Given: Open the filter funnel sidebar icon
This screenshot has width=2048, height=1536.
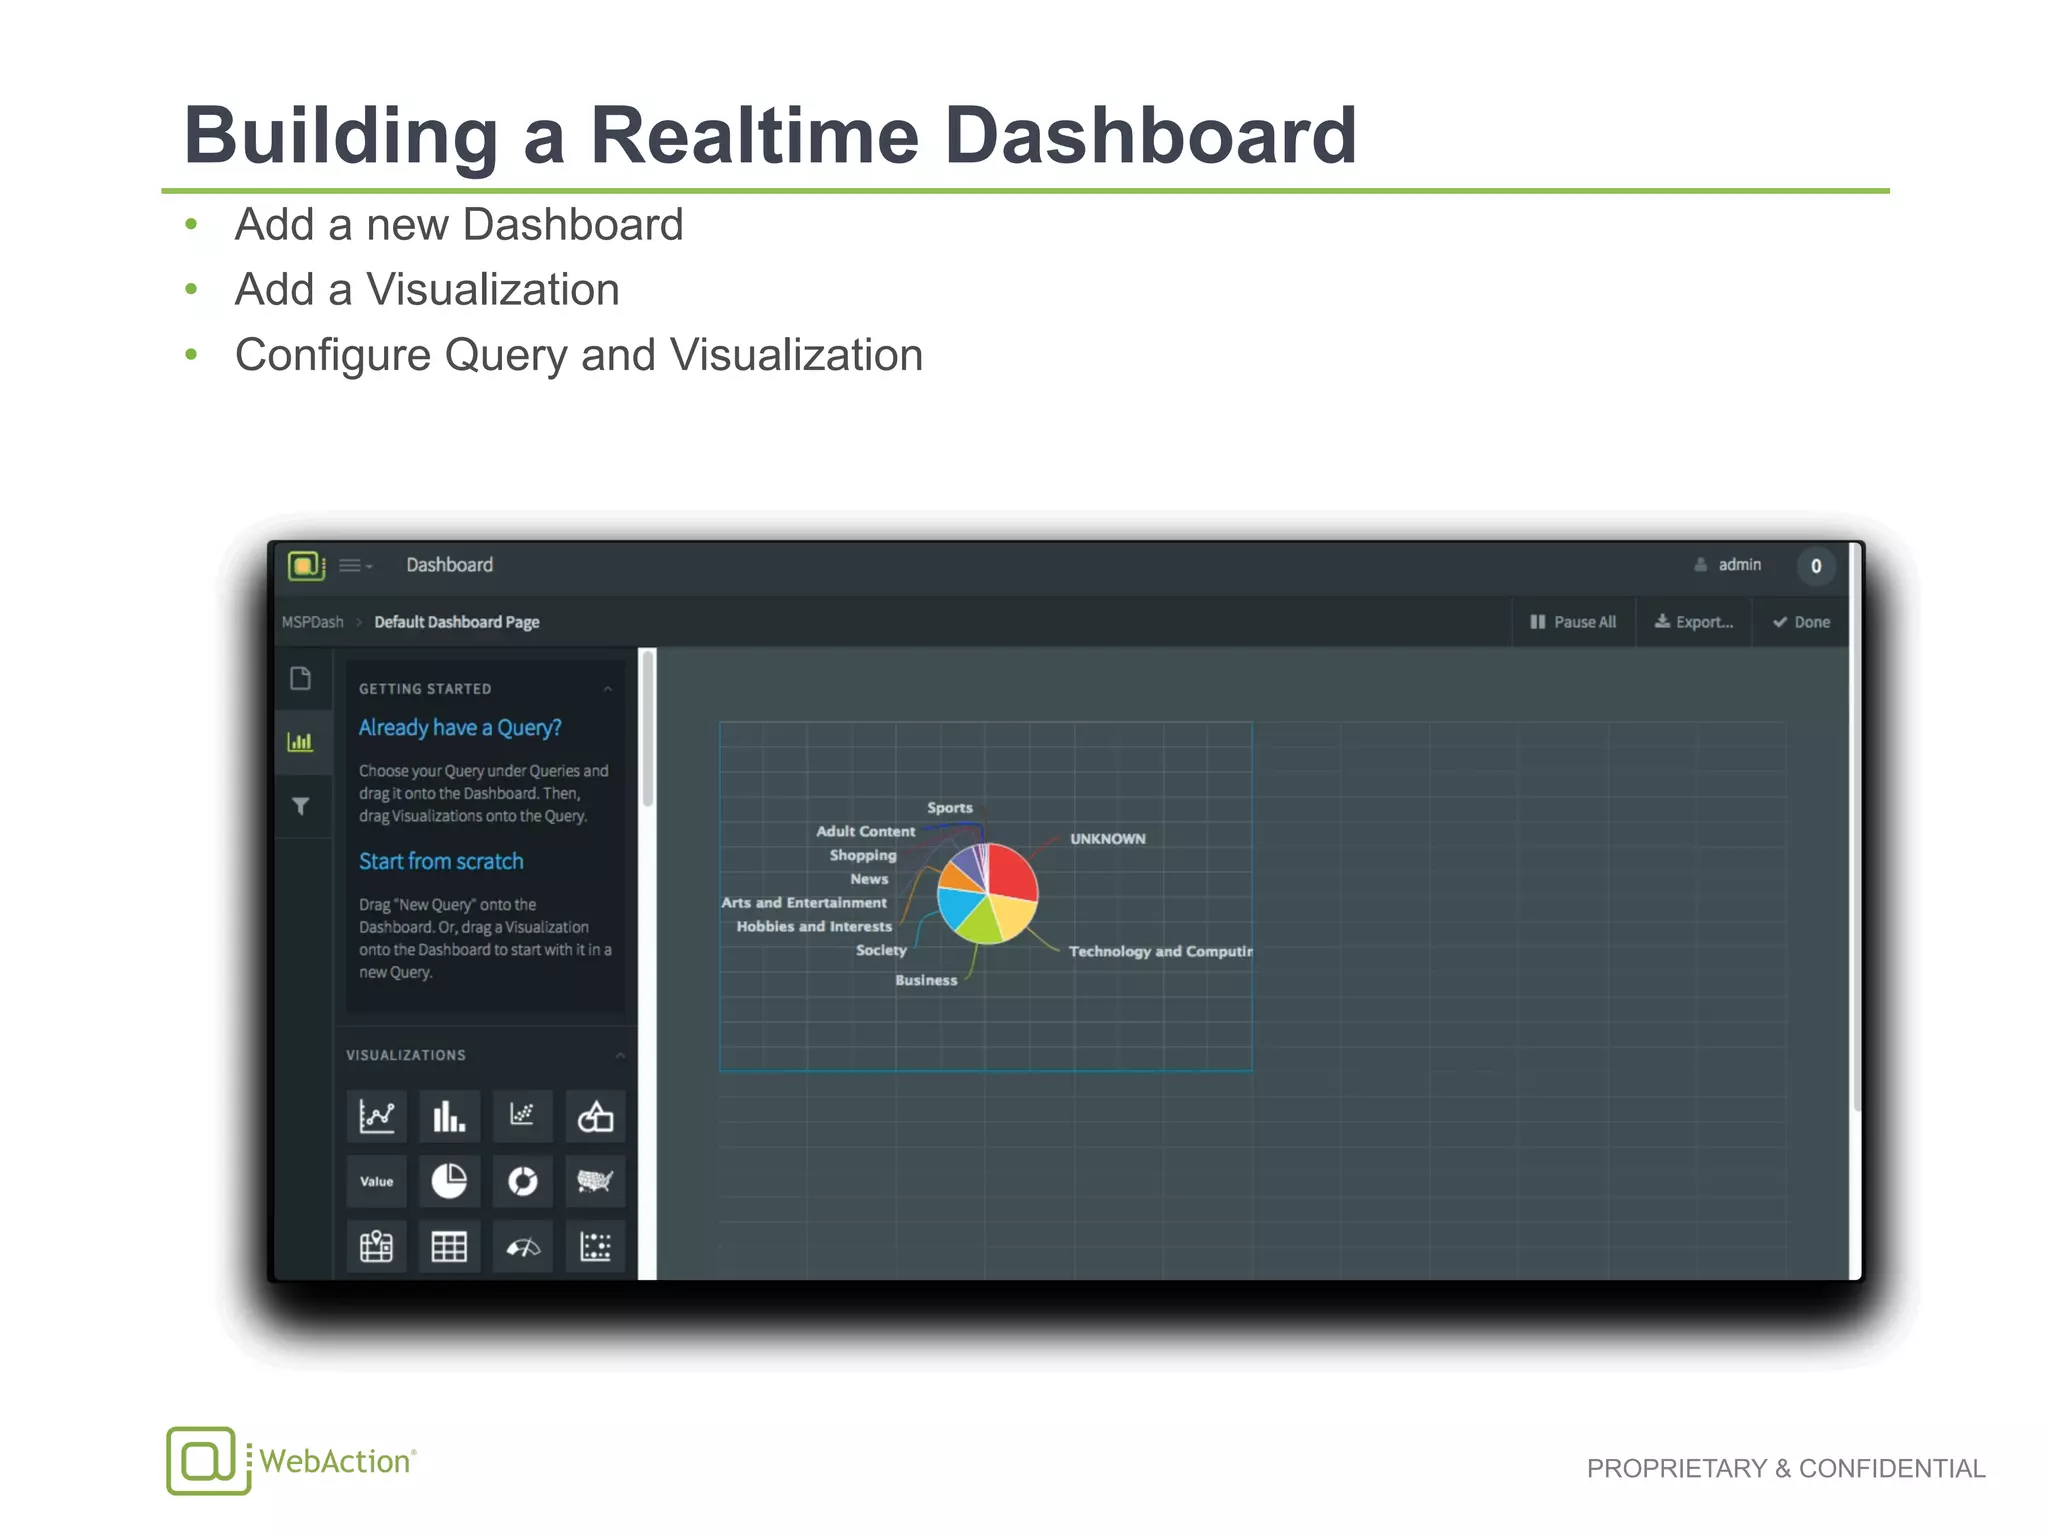Looking at the screenshot, I should coord(300,806).
